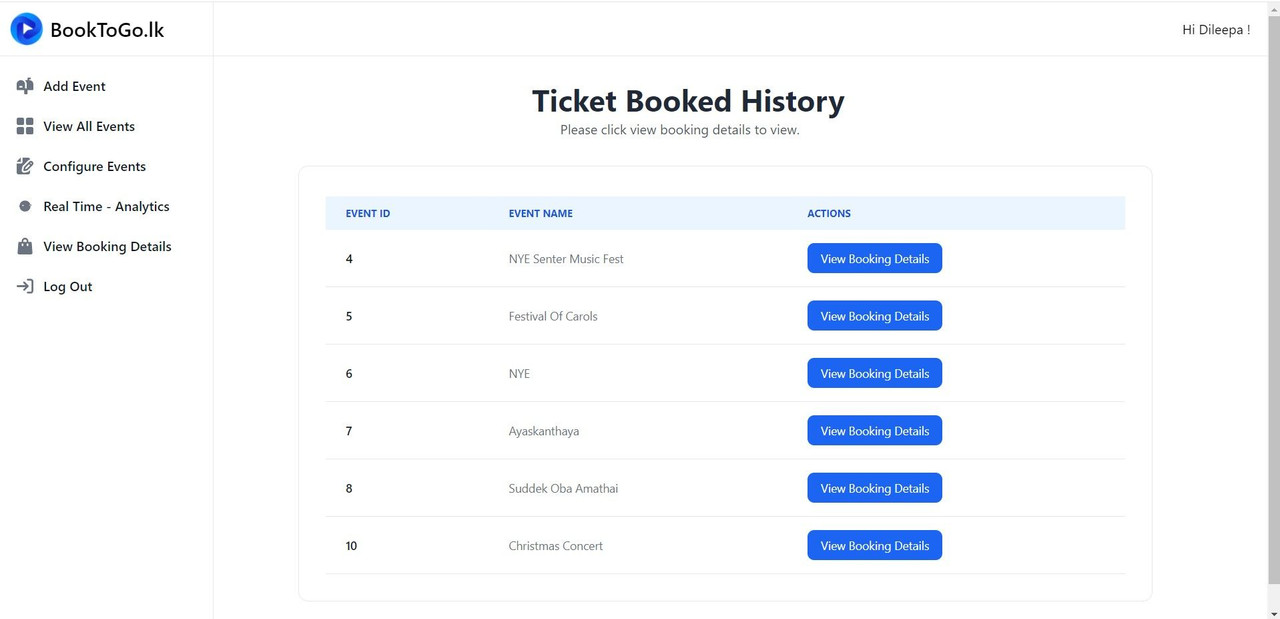Viewport: 1280px width, 619px height.
Task: Click the BookToGo.lk play logo icon
Action: click(x=26, y=29)
